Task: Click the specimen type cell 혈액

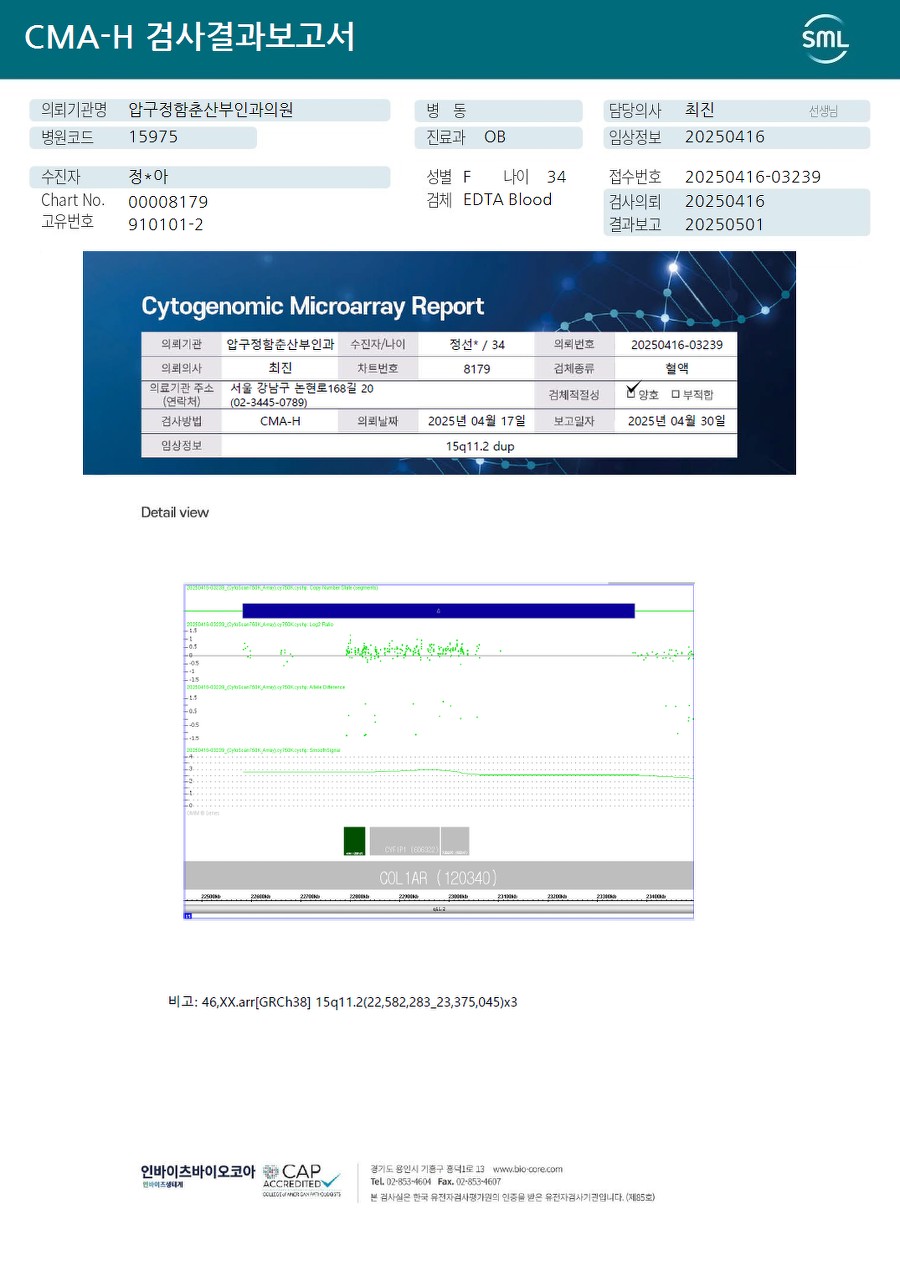Action: point(677,368)
